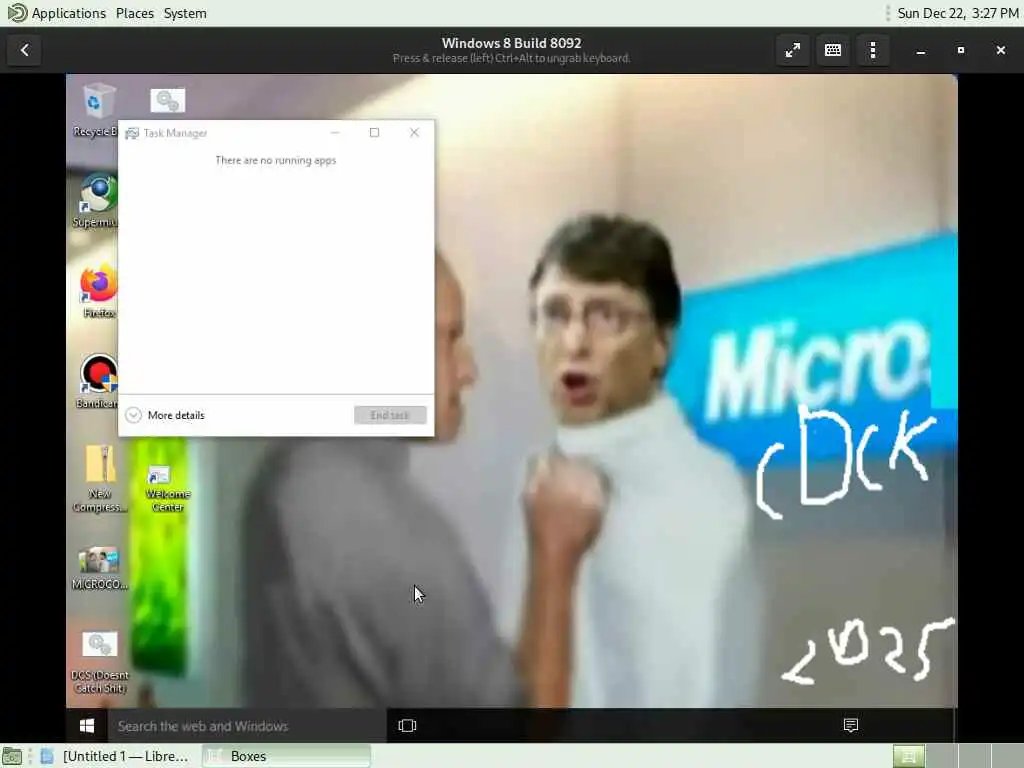The height and width of the screenshot is (768, 1024).
Task: Open the System menu
Action: click(185, 13)
